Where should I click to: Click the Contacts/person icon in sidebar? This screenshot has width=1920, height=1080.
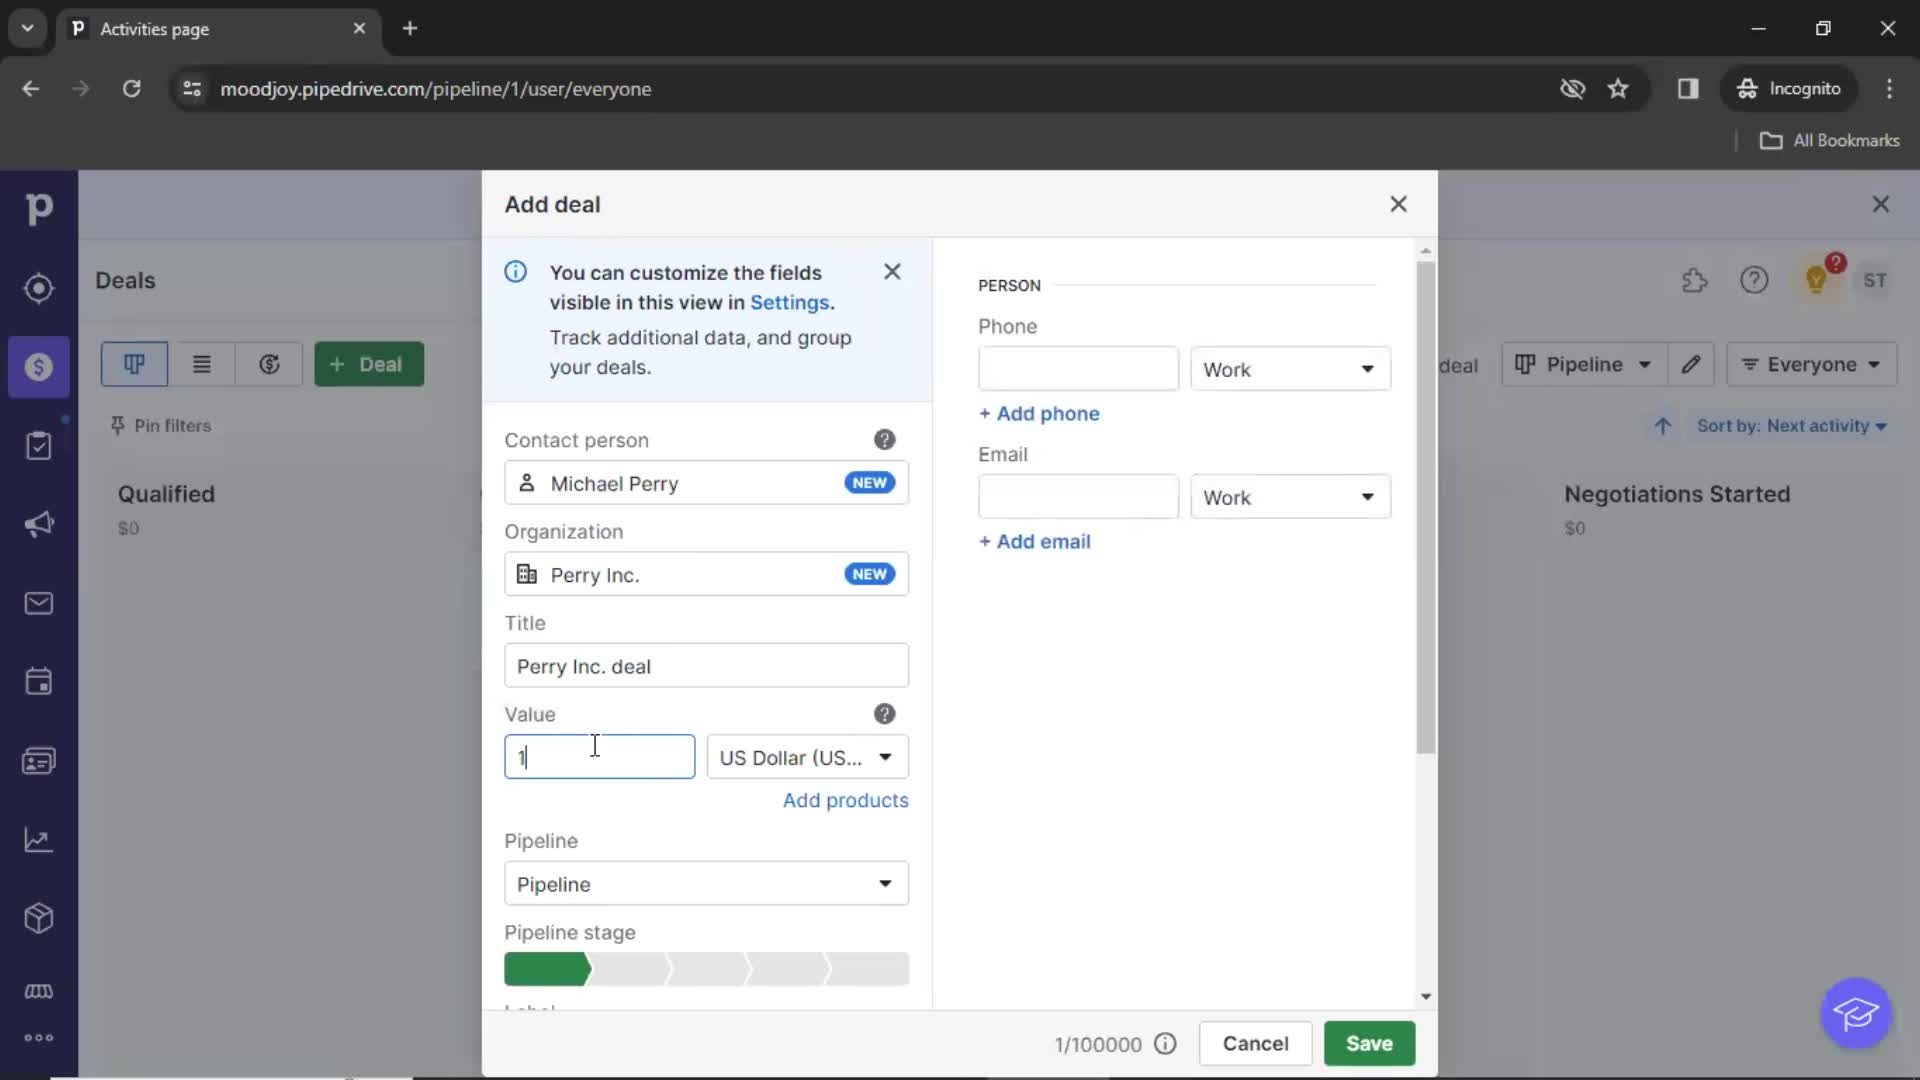(38, 761)
